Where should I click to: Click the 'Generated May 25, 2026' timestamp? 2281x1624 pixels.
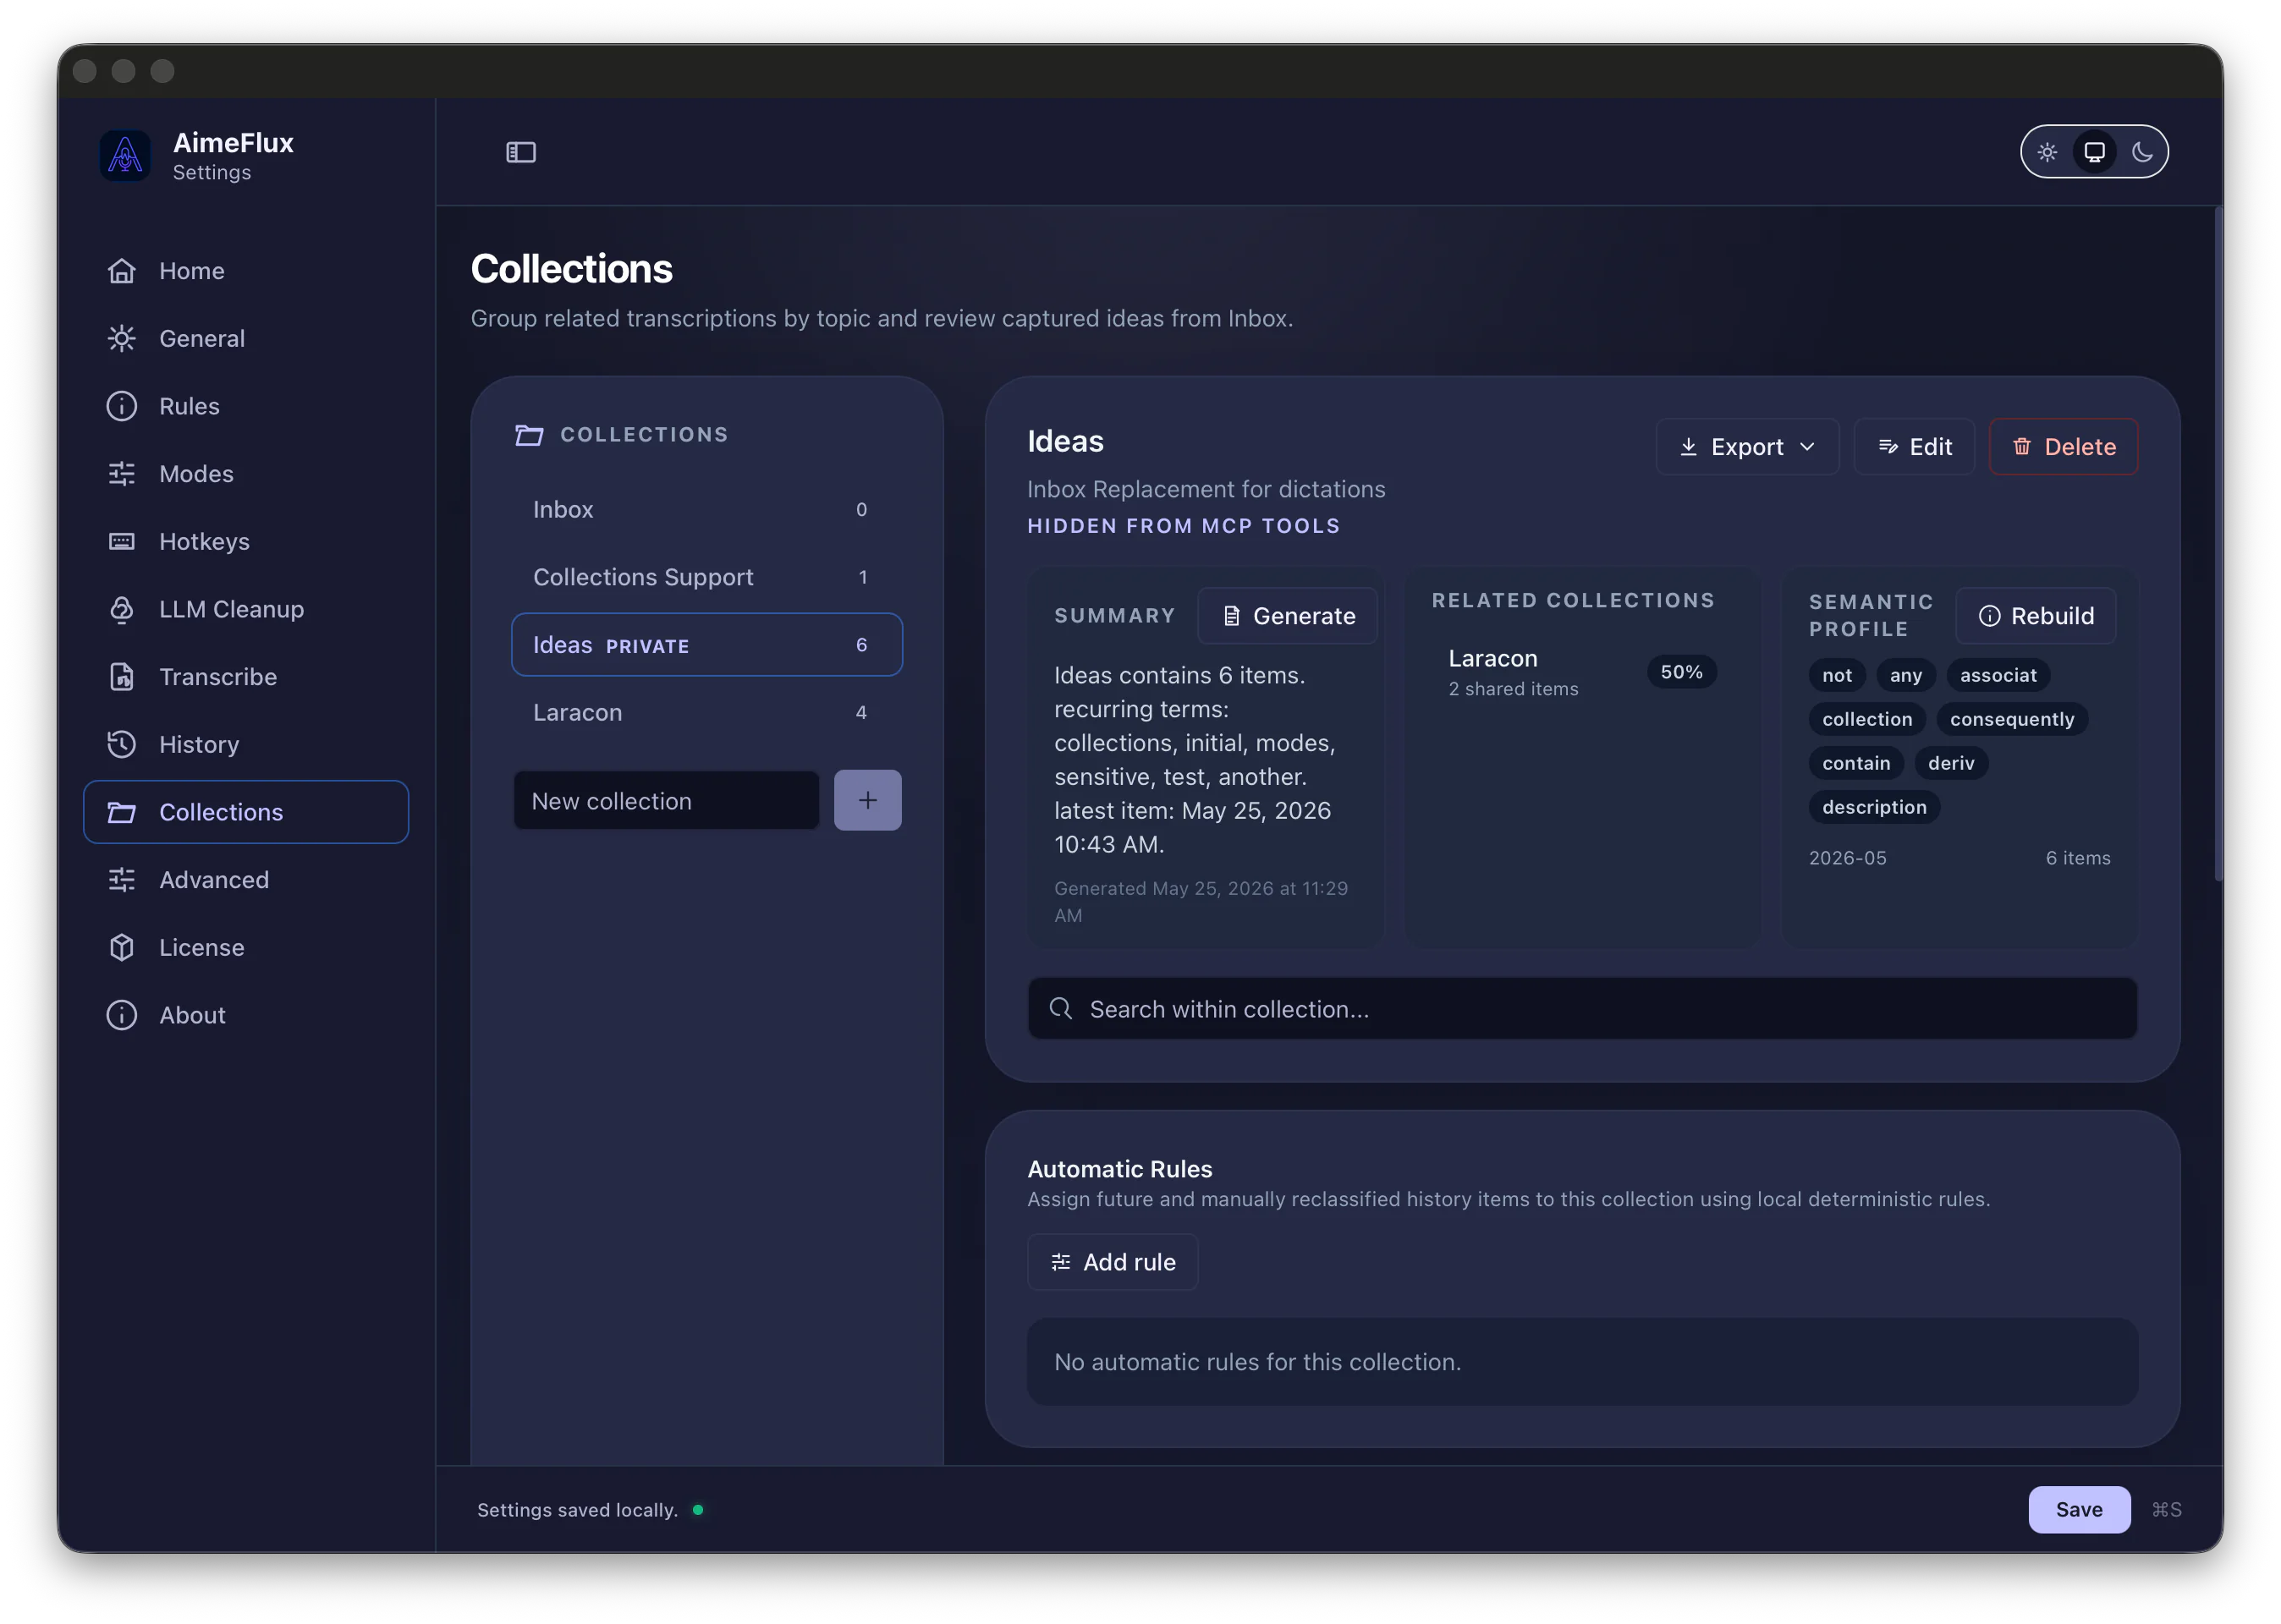1200,901
